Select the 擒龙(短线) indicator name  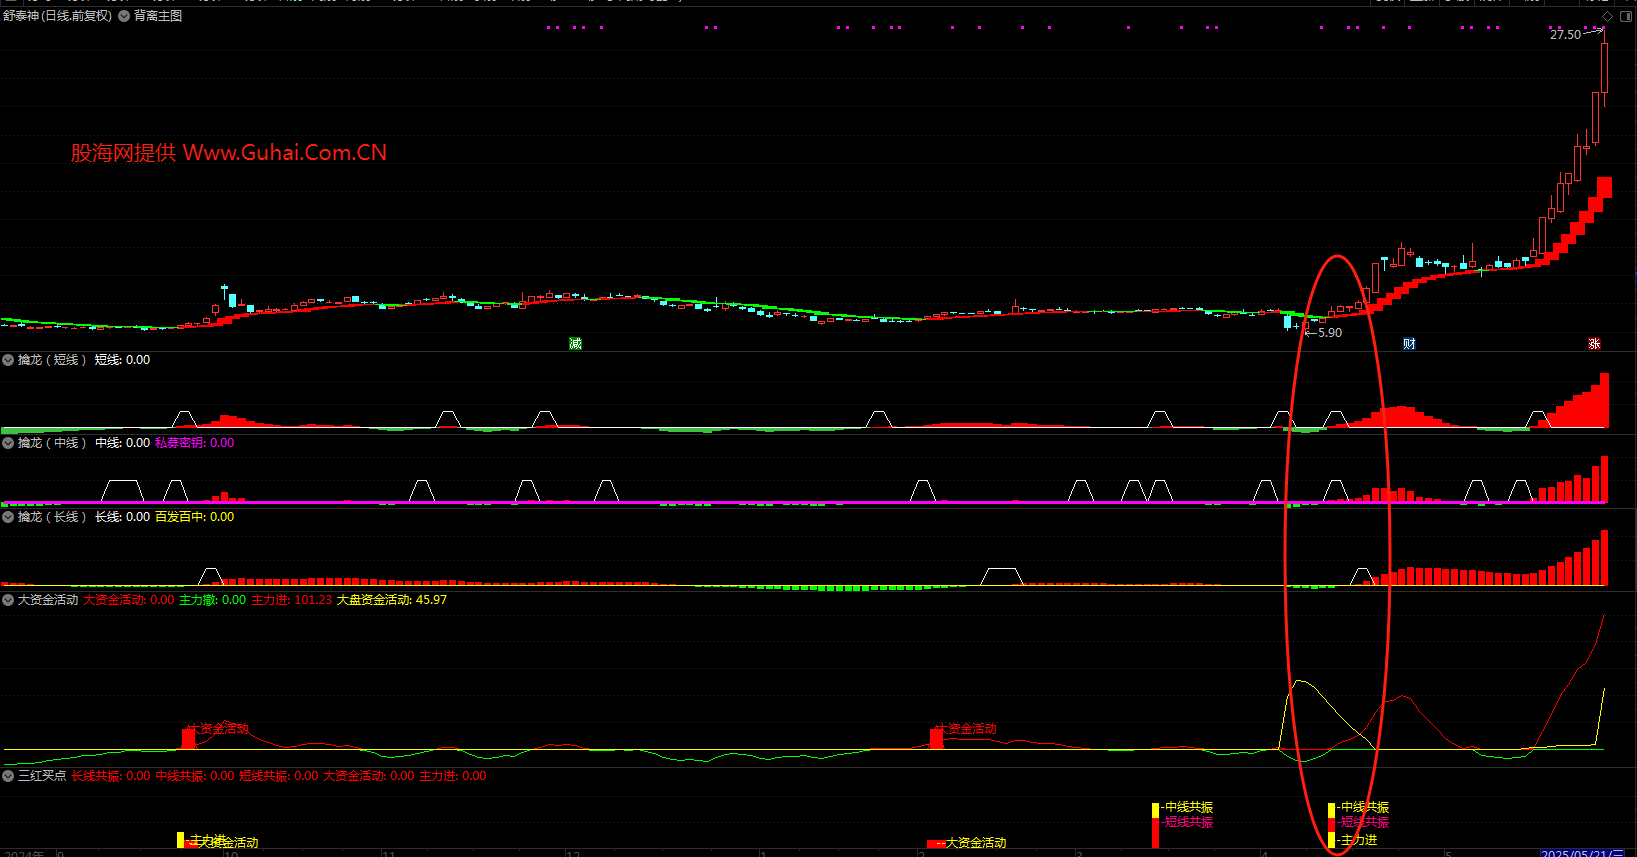[x=52, y=360]
